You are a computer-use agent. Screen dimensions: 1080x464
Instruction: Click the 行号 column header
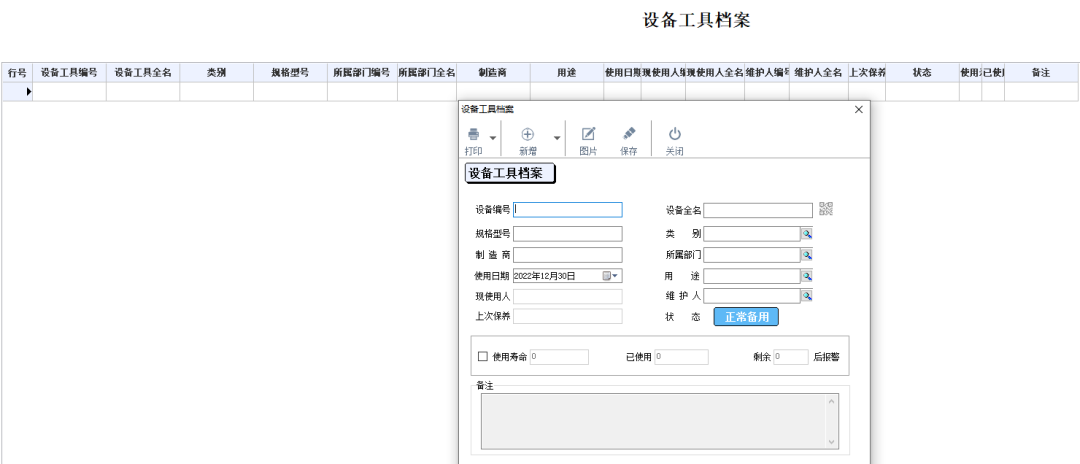click(x=17, y=72)
